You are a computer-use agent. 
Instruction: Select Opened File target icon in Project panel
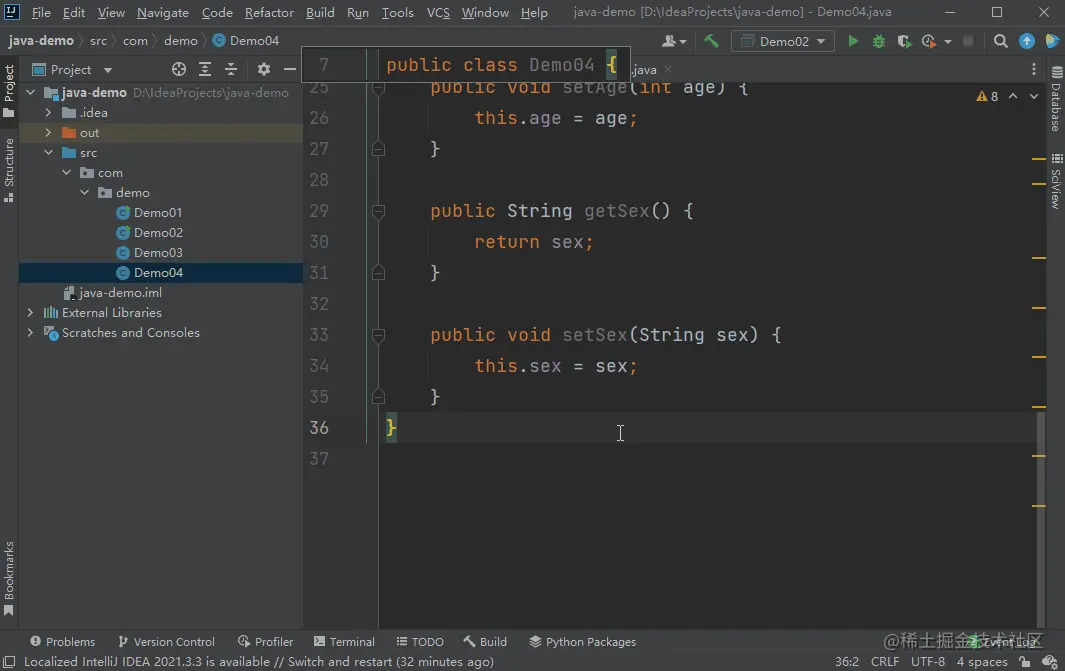pos(179,69)
